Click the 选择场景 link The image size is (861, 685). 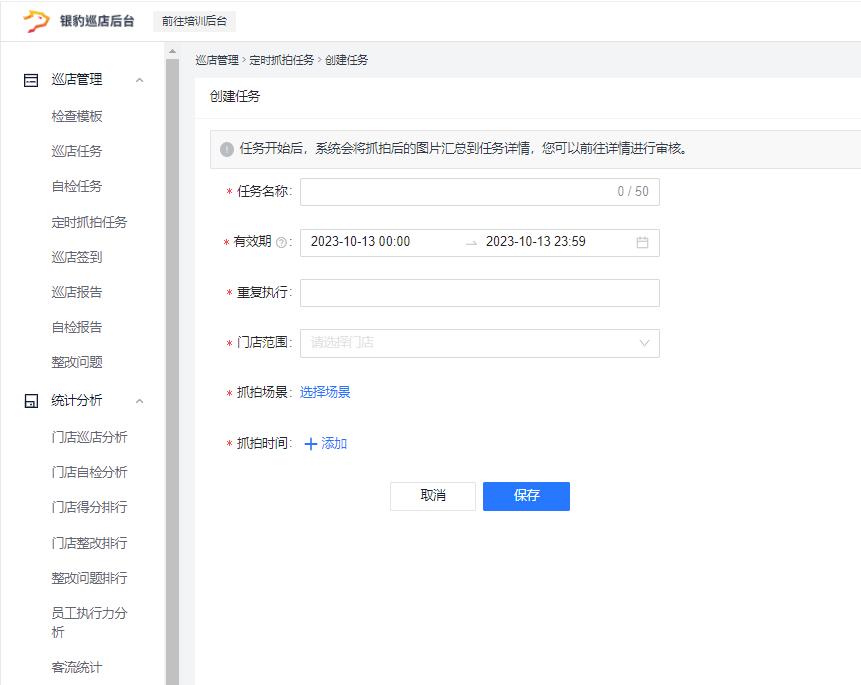click(325, 392)
